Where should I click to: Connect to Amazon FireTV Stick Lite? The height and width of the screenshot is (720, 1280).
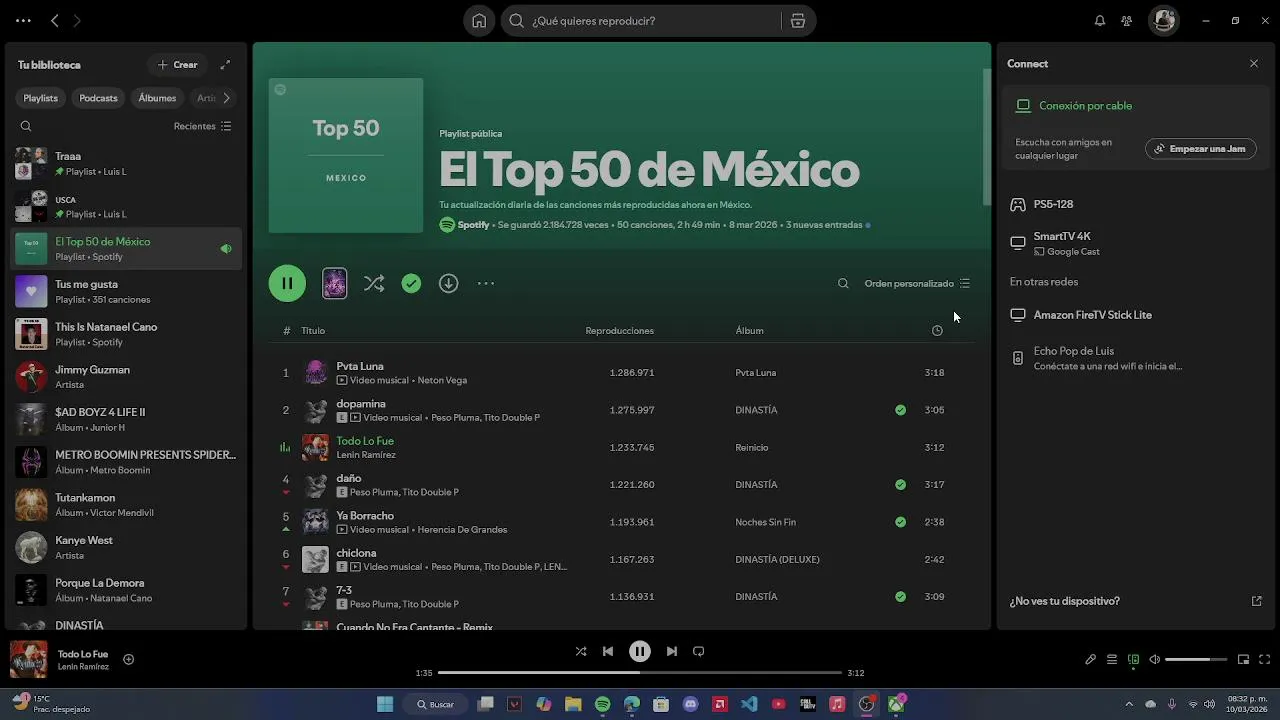(x=1136, y=315)
